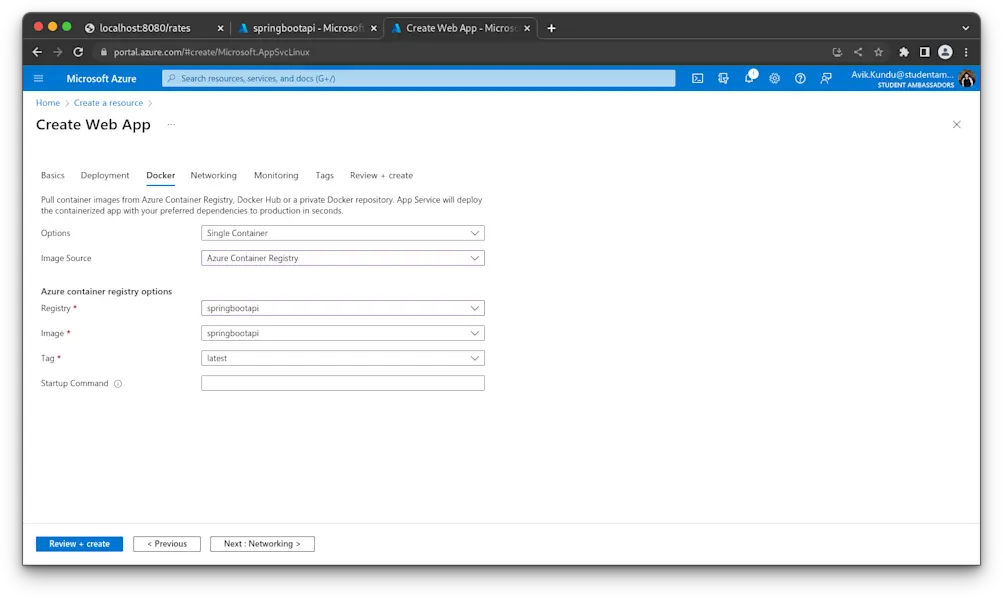Send feedback via the feedback icon
1003x598 pixels.
pos(825,77)
